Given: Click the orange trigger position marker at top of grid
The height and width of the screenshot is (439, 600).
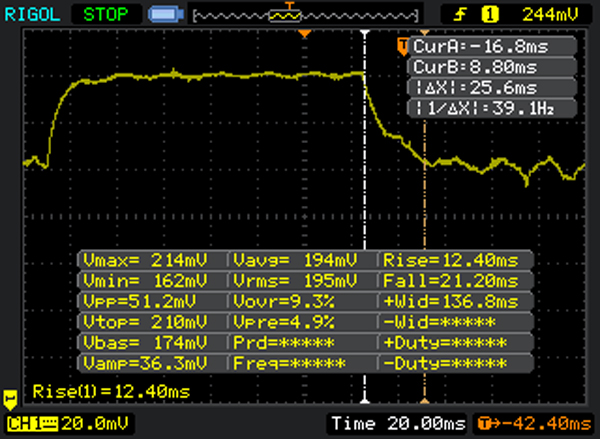Looking at the screenshot, I should click(305, 34).
